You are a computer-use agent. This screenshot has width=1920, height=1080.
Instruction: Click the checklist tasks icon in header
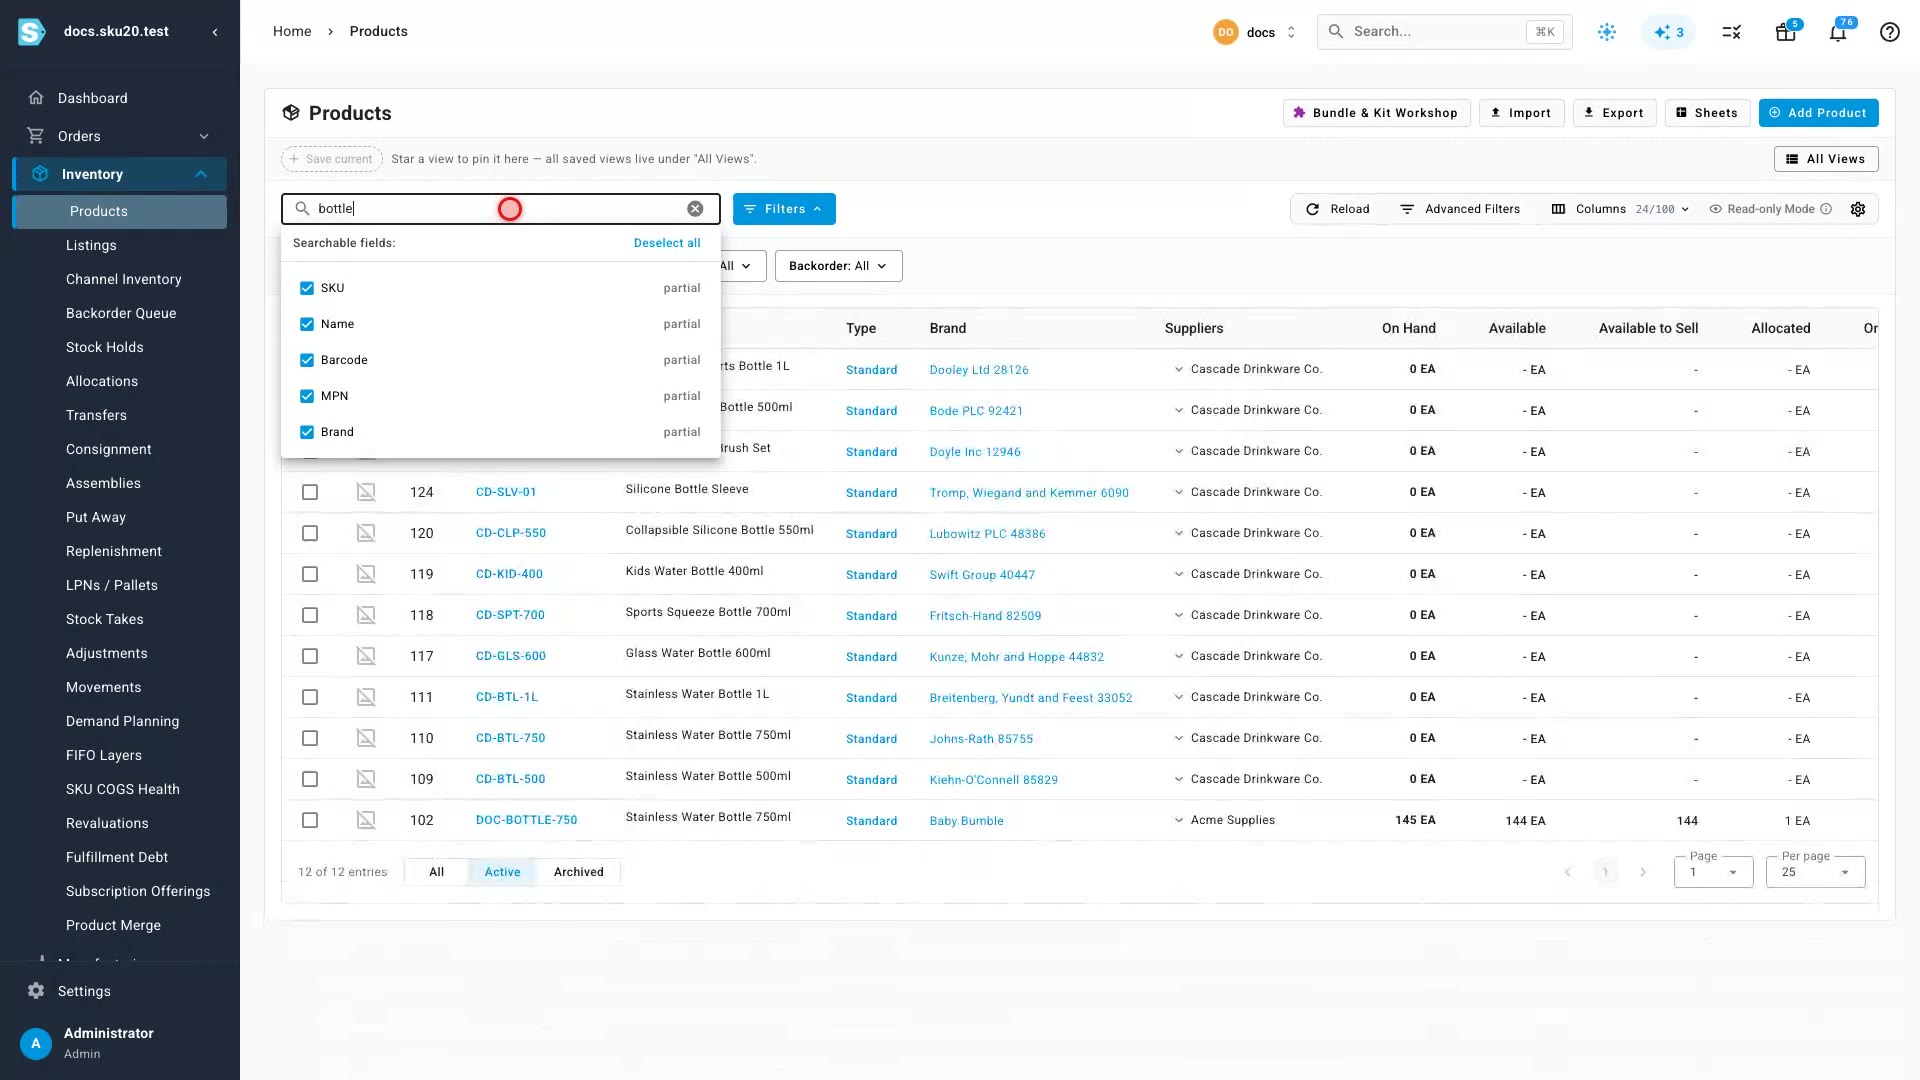(x=1732, y=32)
